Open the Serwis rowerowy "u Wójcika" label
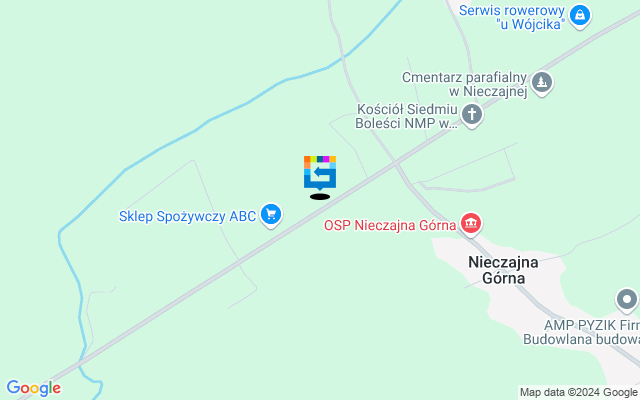Screen dimensions: 640x400 tap(511, 17)
